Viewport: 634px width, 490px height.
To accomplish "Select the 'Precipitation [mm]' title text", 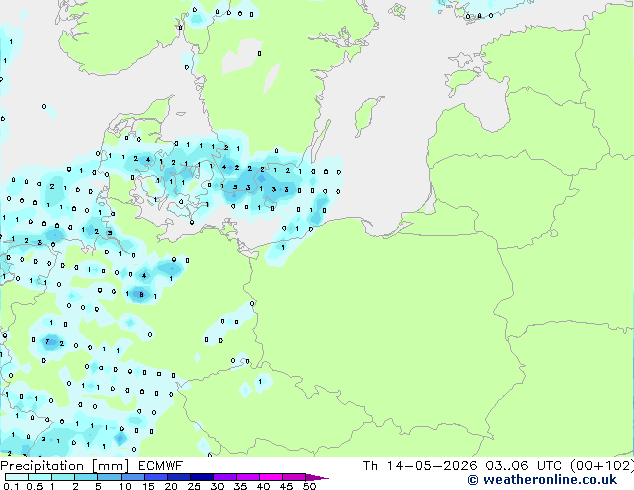I will 65,466.
